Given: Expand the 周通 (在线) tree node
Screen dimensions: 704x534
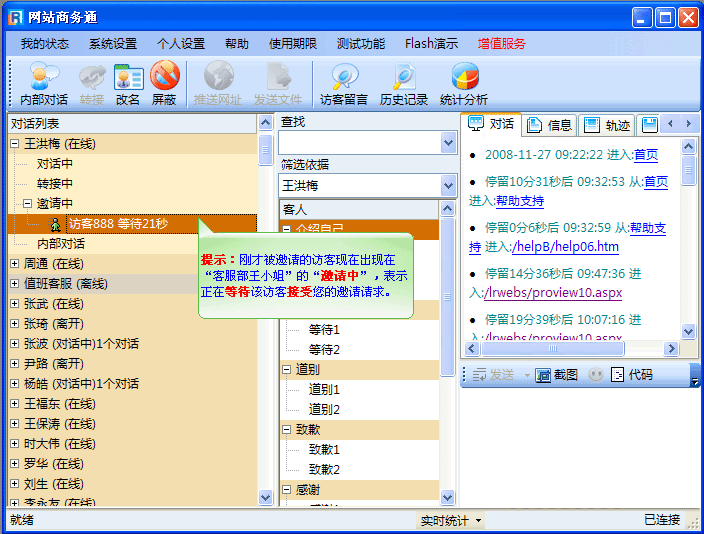Looking at the screenshot, I should pos(15,264).
